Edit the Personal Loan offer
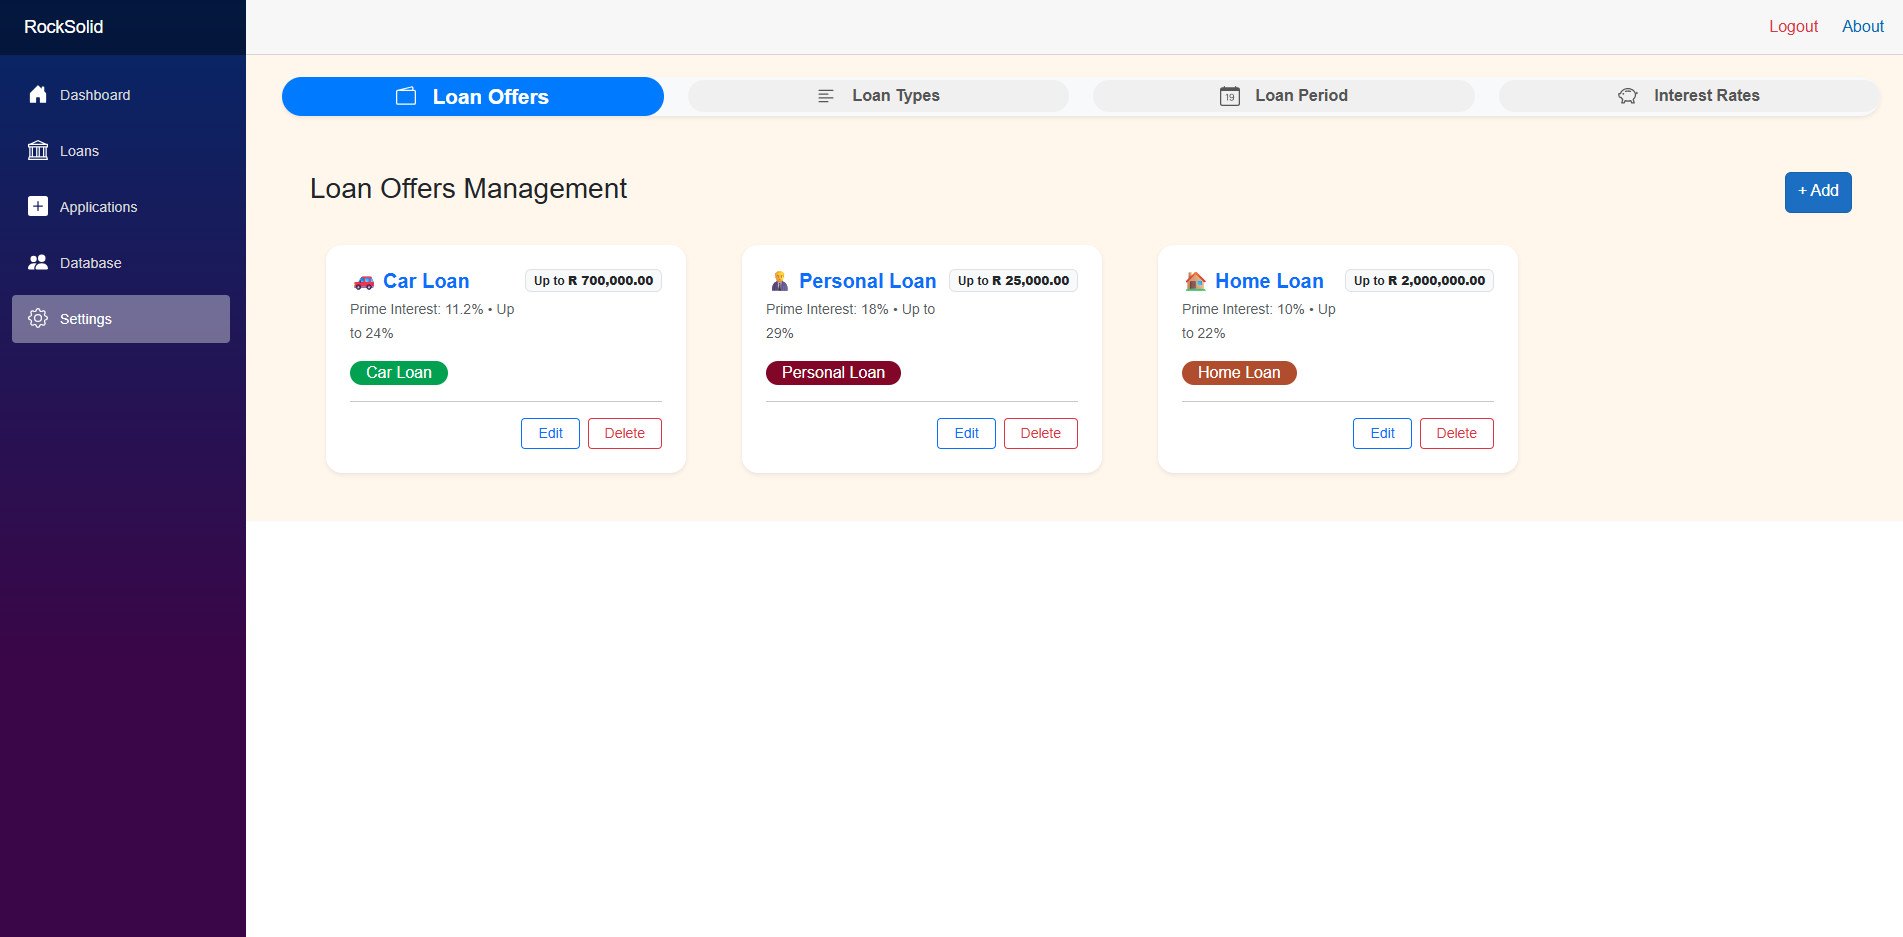 click(x=966, y=434)
